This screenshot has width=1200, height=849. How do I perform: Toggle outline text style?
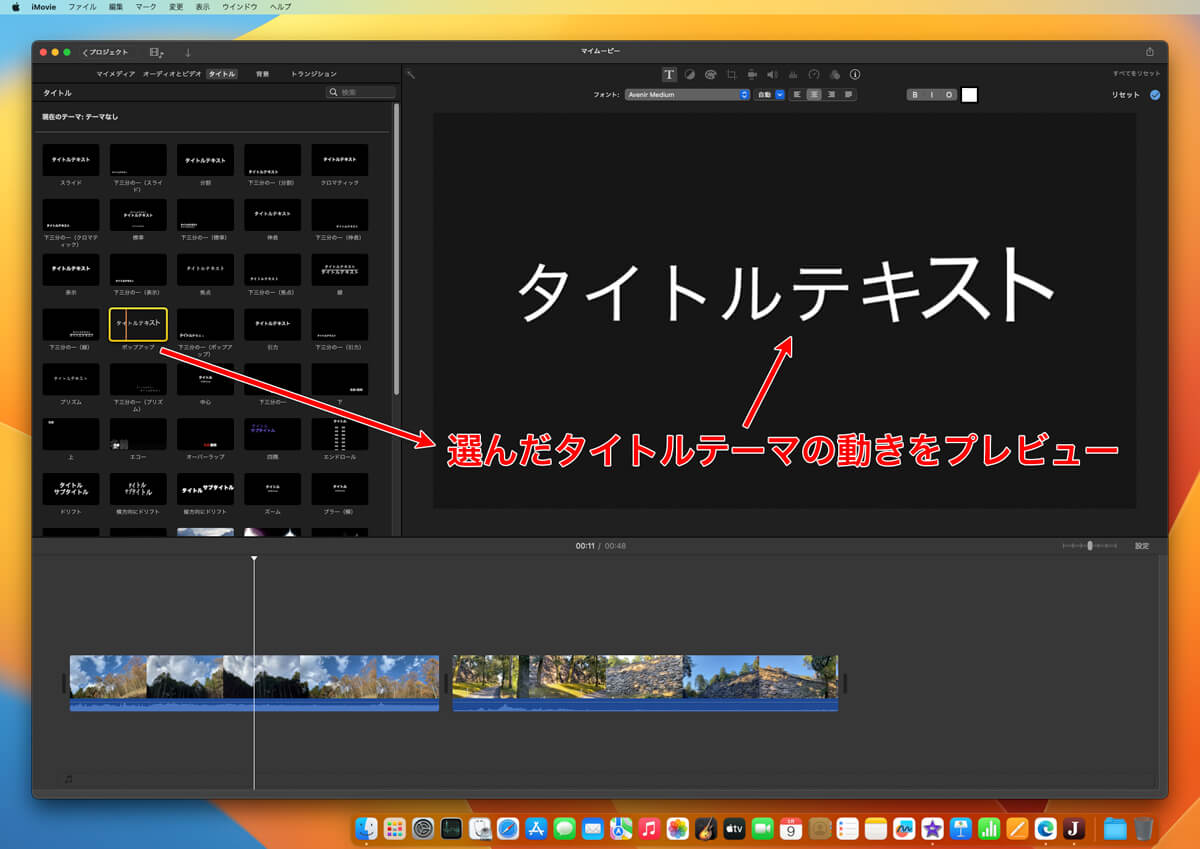click(948, 95)
